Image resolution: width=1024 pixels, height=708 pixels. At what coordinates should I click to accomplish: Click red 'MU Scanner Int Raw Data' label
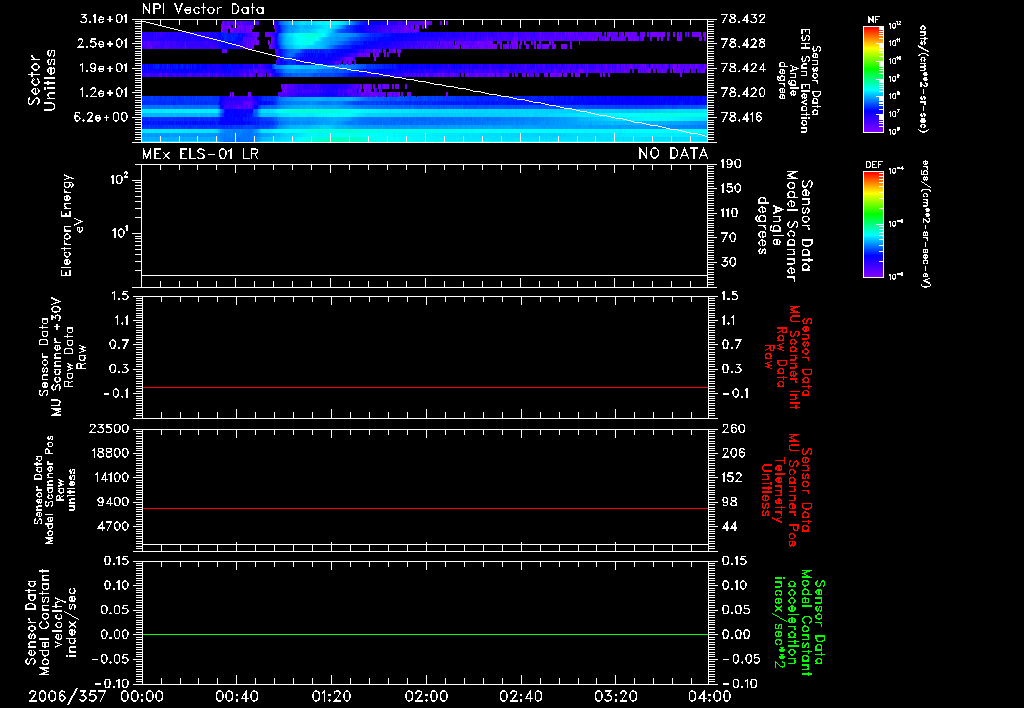point(788,357)
